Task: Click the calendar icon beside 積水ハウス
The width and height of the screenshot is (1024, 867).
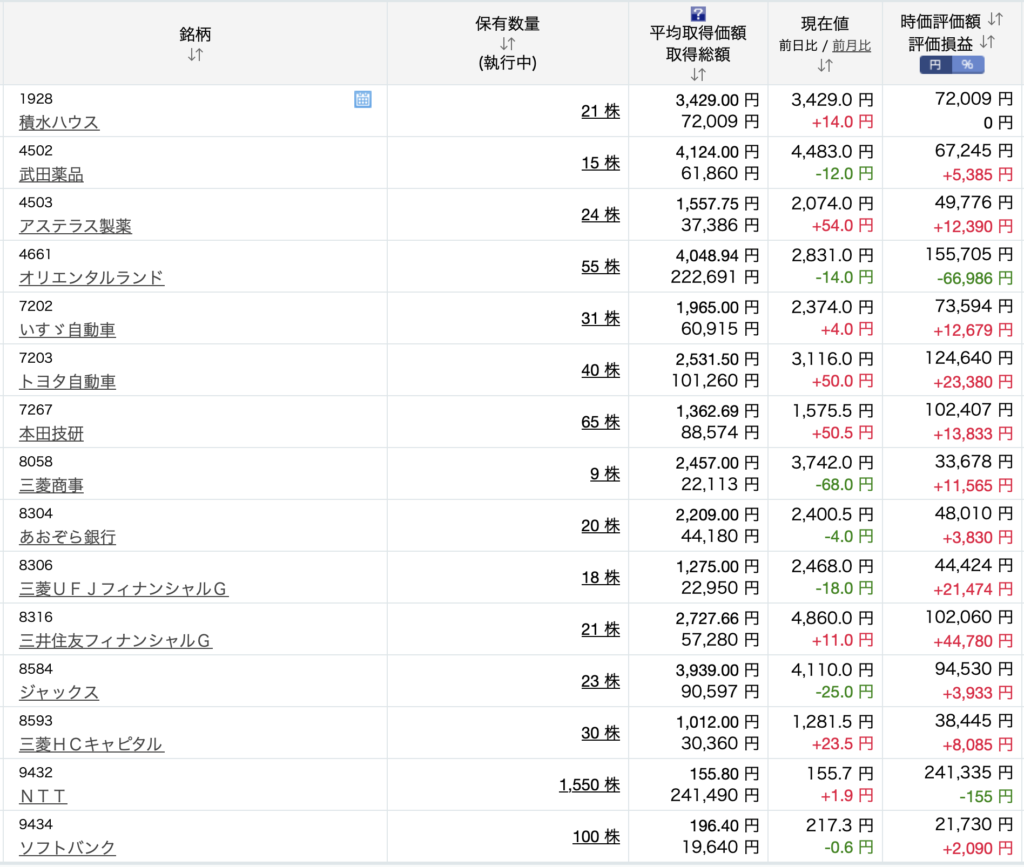Action: coord(363,99)
